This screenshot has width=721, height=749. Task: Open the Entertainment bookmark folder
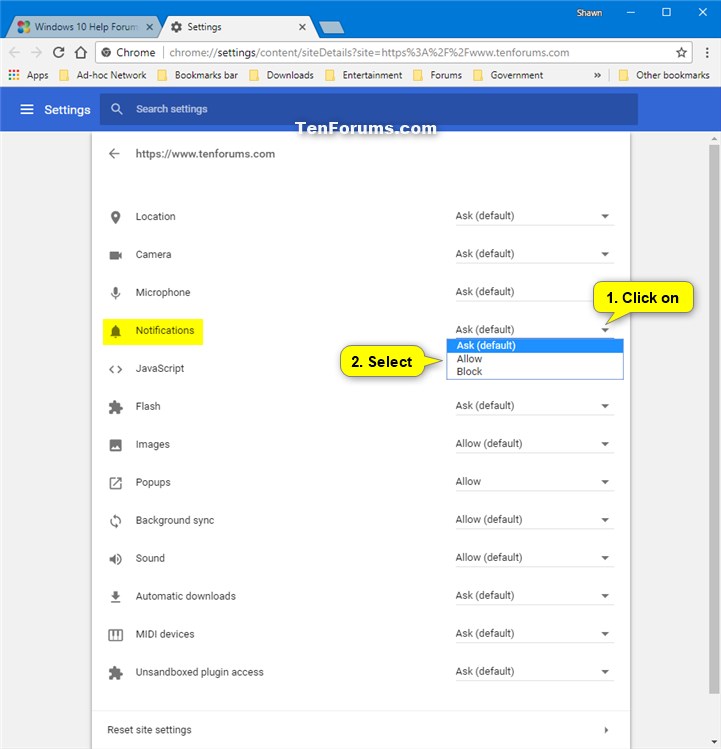pyautogui.click(x=363, y=75)
